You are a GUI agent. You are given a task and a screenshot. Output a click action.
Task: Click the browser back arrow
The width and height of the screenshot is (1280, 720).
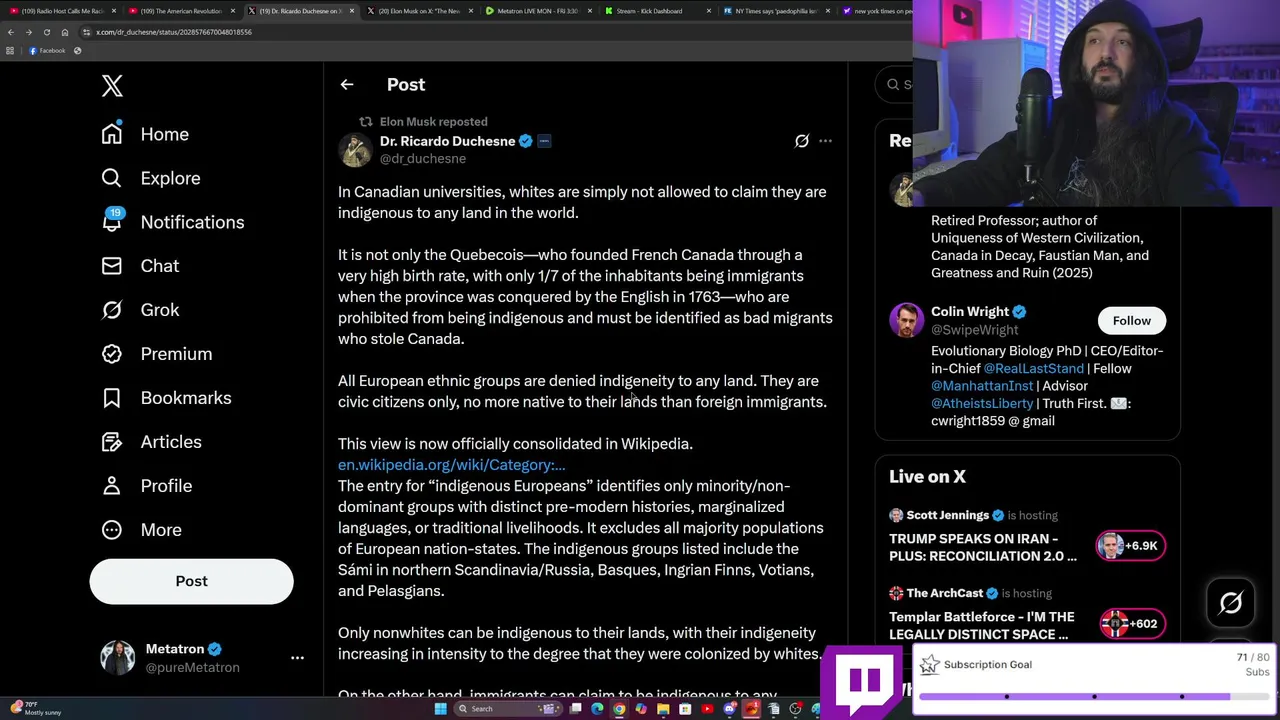(x=10, y=32)
